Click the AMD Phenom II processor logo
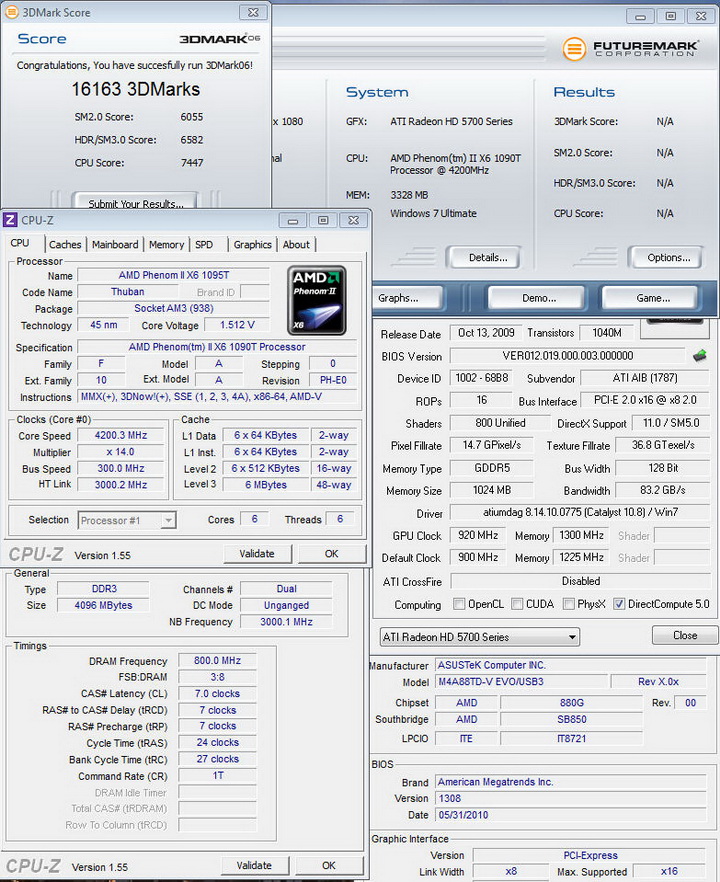This screenshot has width=720, height=882. click(x=316, y=300)
